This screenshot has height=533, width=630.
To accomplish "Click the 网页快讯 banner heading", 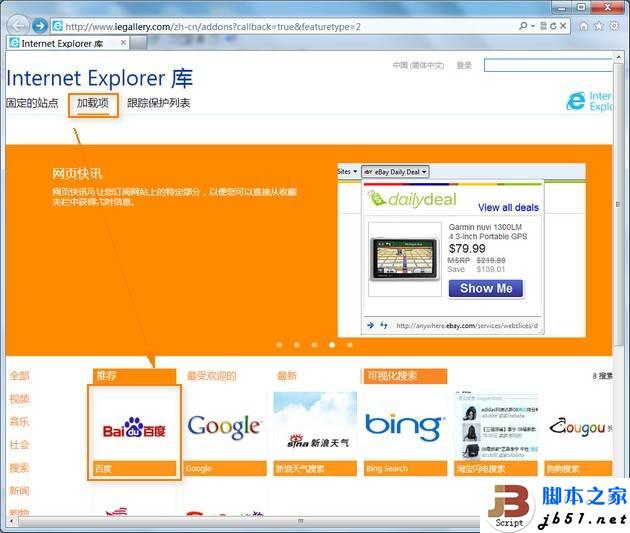I will coord(77,174).
